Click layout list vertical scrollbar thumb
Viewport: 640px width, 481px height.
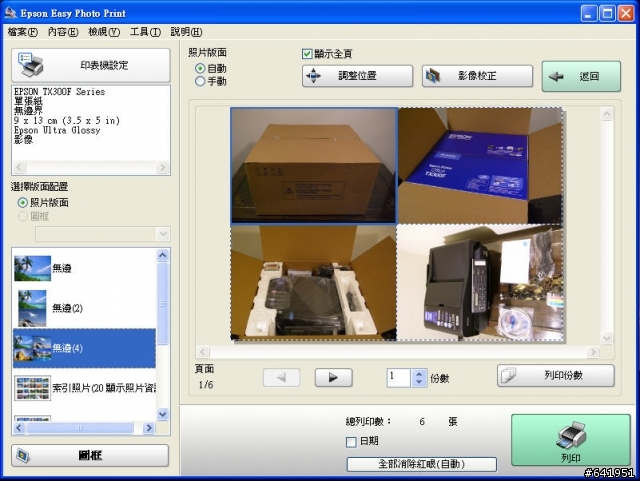[162, 303]
